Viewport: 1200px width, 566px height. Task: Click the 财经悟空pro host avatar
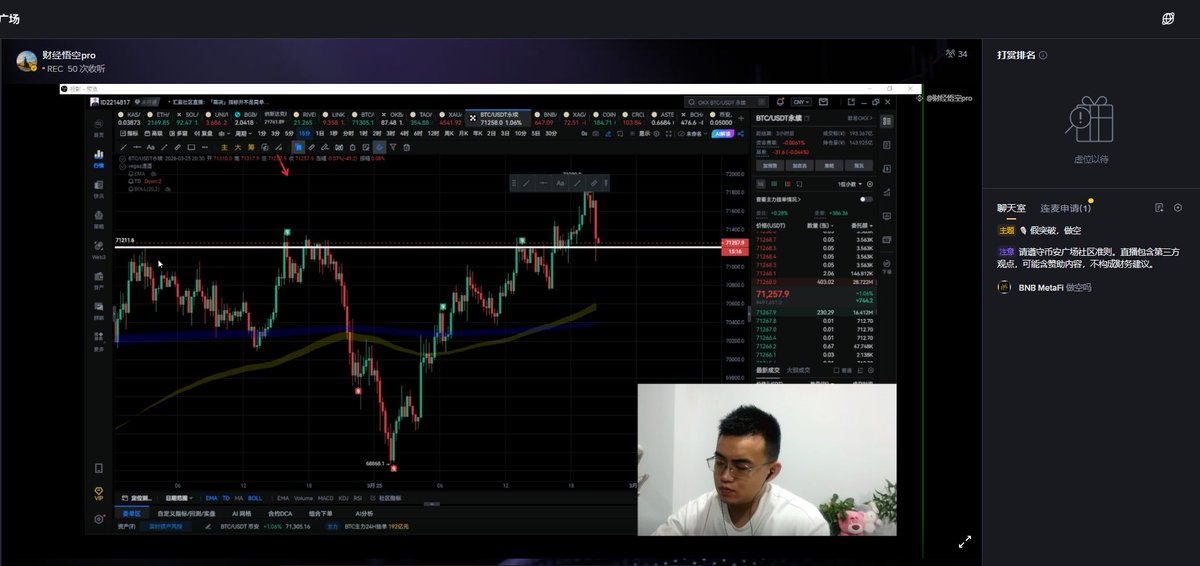[x=27, y=61]
